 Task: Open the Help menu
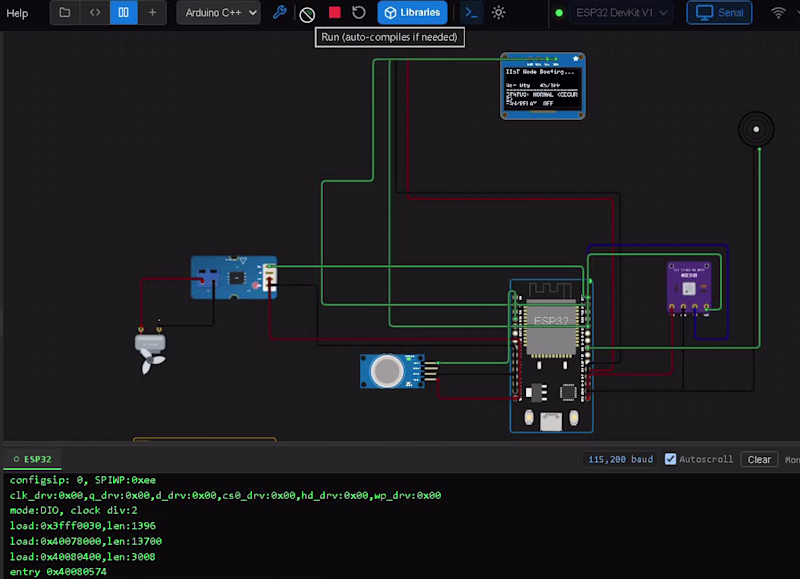pos(17,13)
